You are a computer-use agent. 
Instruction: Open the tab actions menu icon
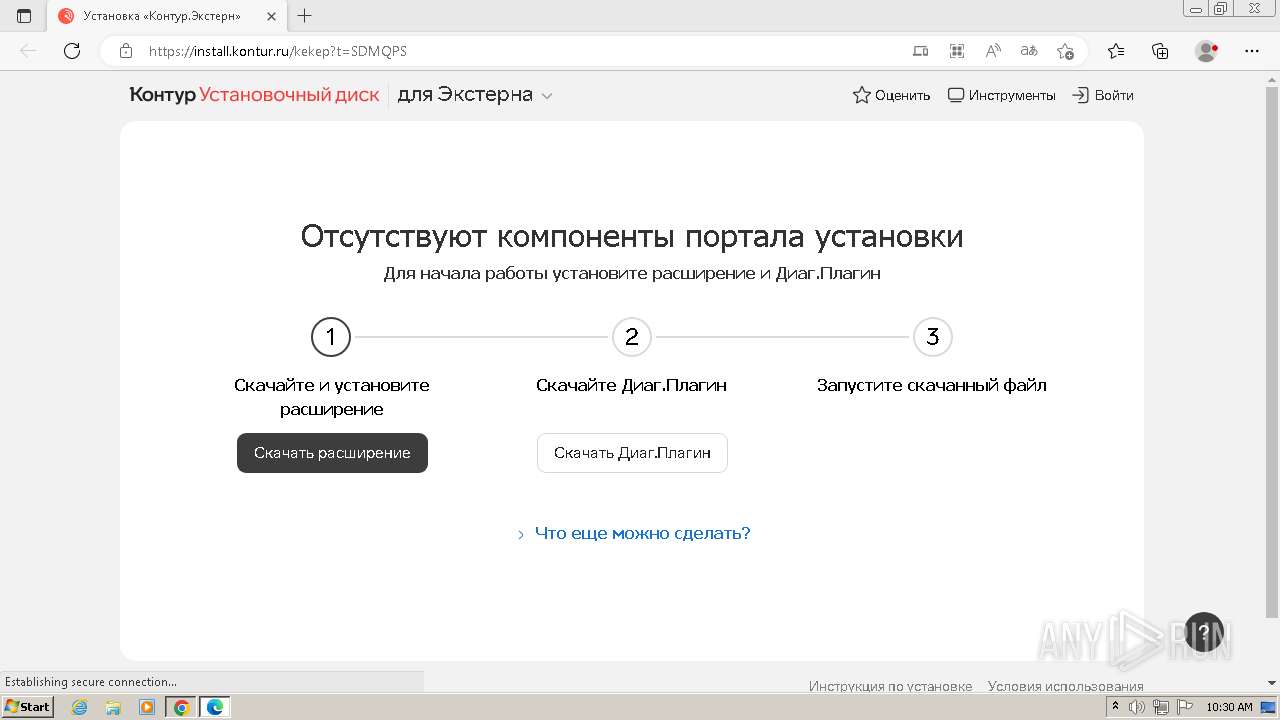[x=24, y=16]
